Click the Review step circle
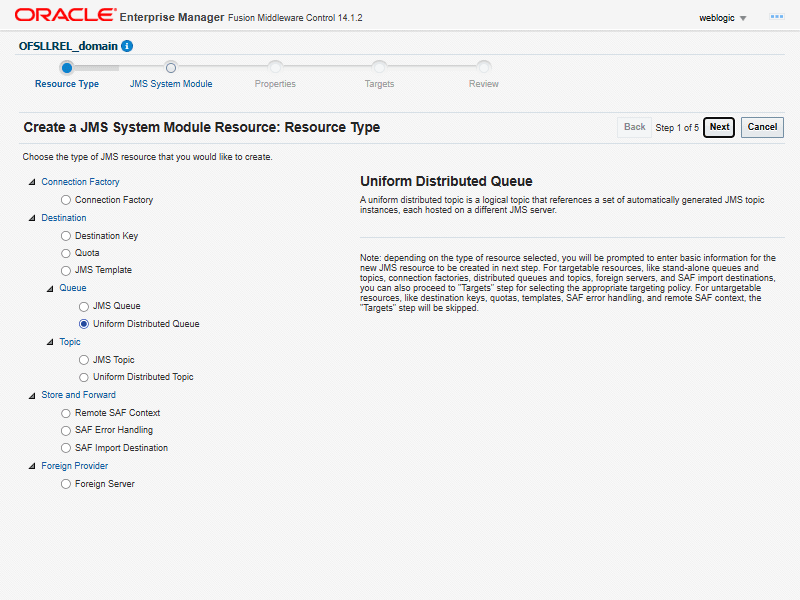Viewport: 800px width, 600px height. (484, 67)
